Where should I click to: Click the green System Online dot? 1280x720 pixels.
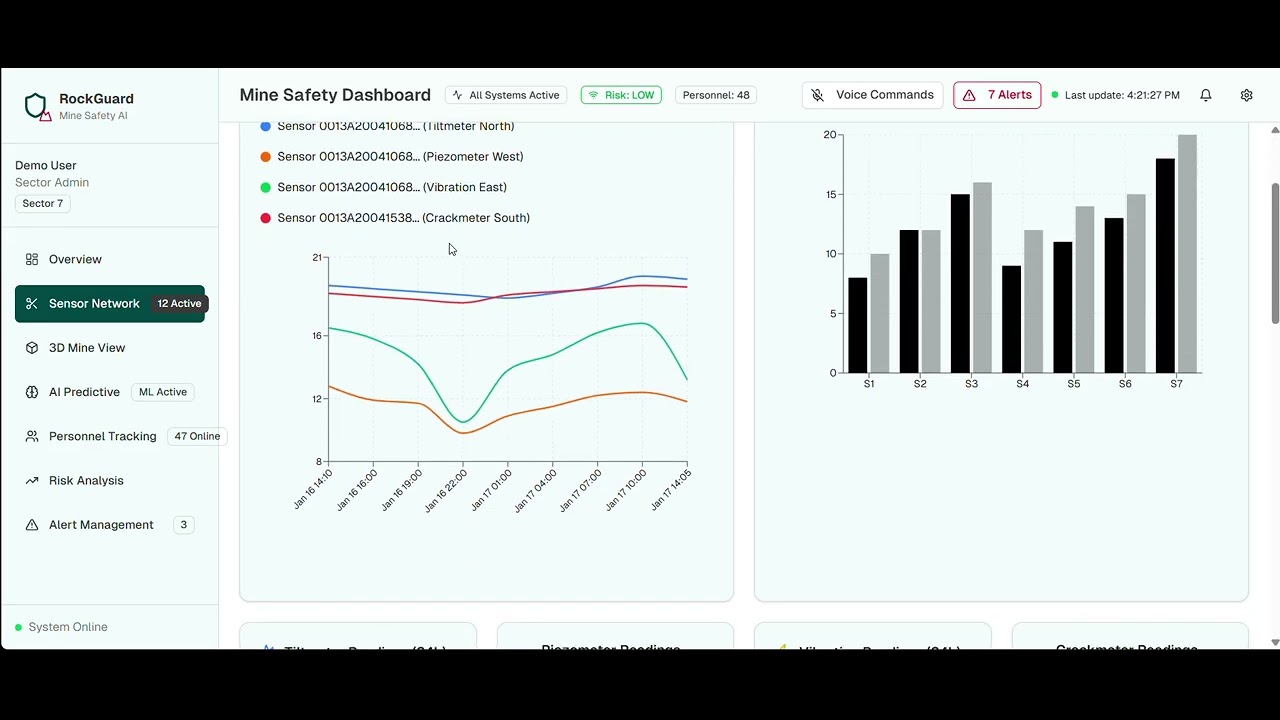18,627
